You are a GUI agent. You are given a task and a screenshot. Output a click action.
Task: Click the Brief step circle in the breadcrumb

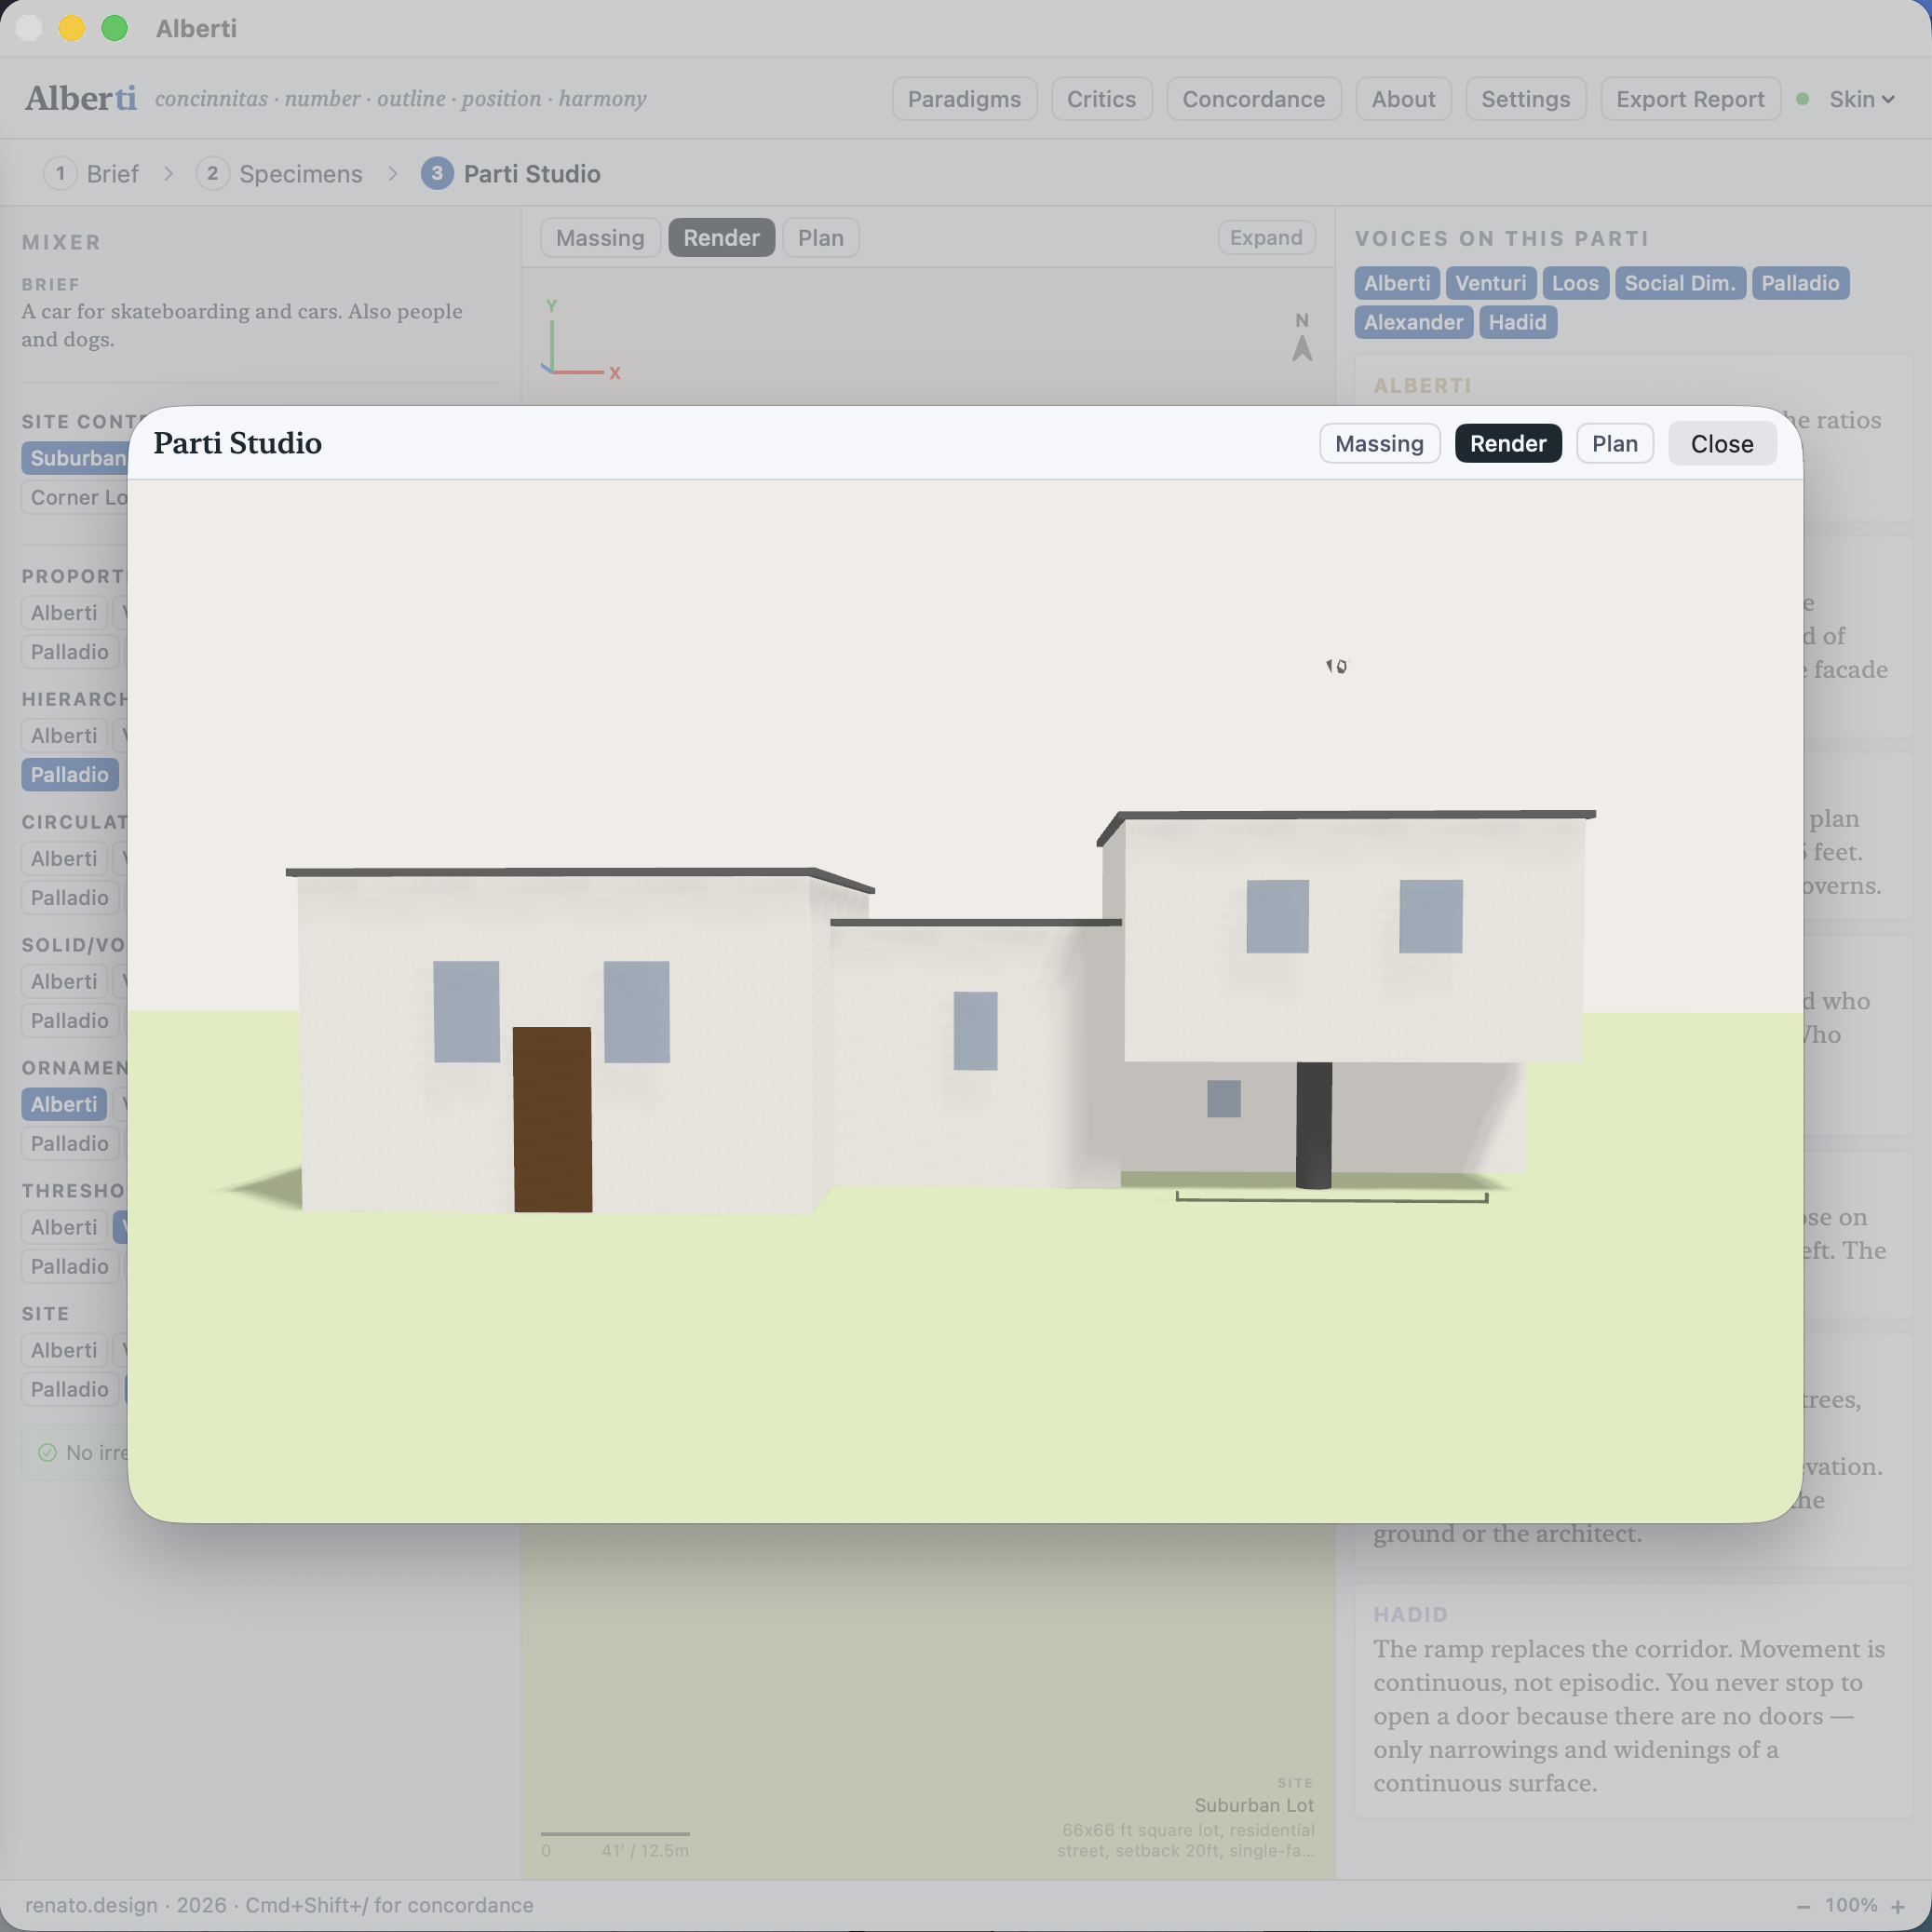pyautogui.click(x=60, y=173)
